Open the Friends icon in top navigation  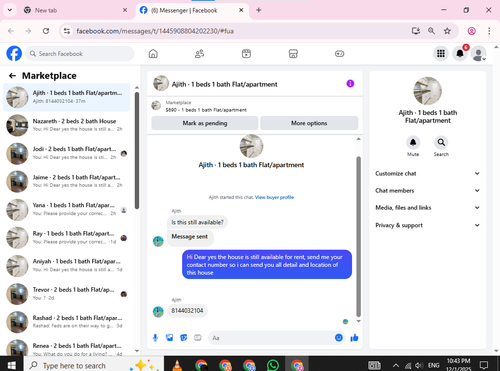click(199, 54)
